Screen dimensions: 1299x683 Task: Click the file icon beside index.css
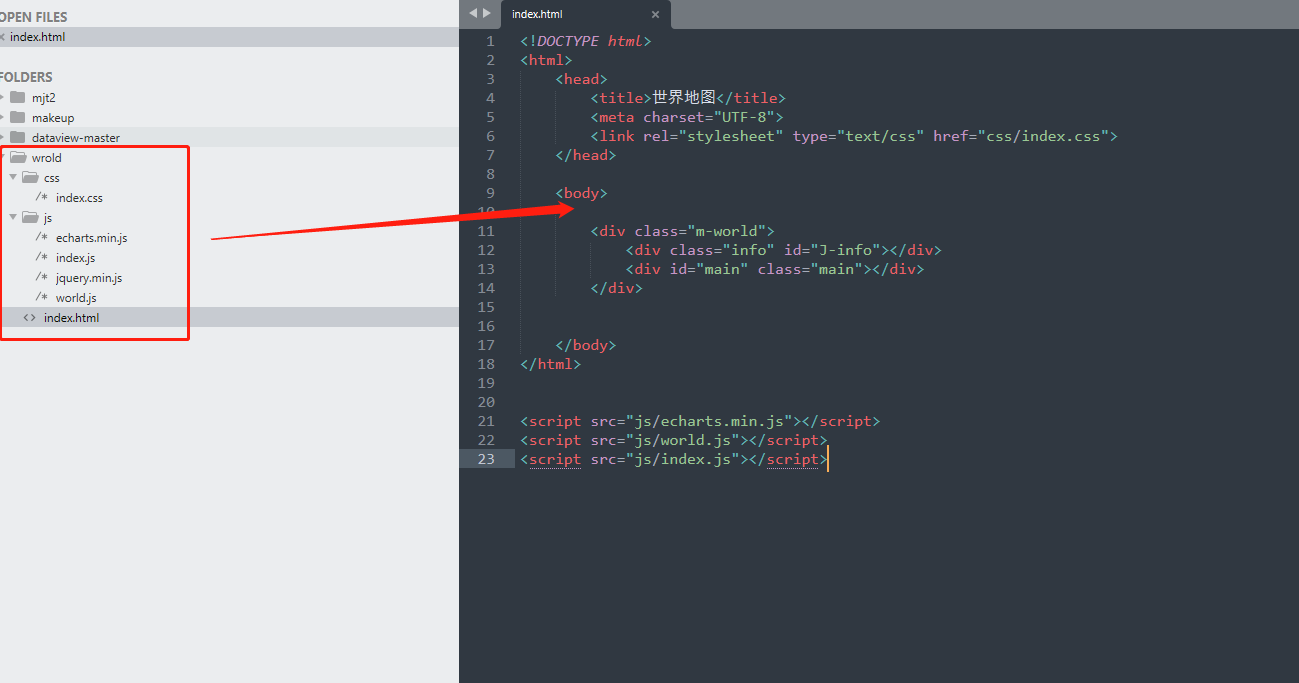pos(42,198)
